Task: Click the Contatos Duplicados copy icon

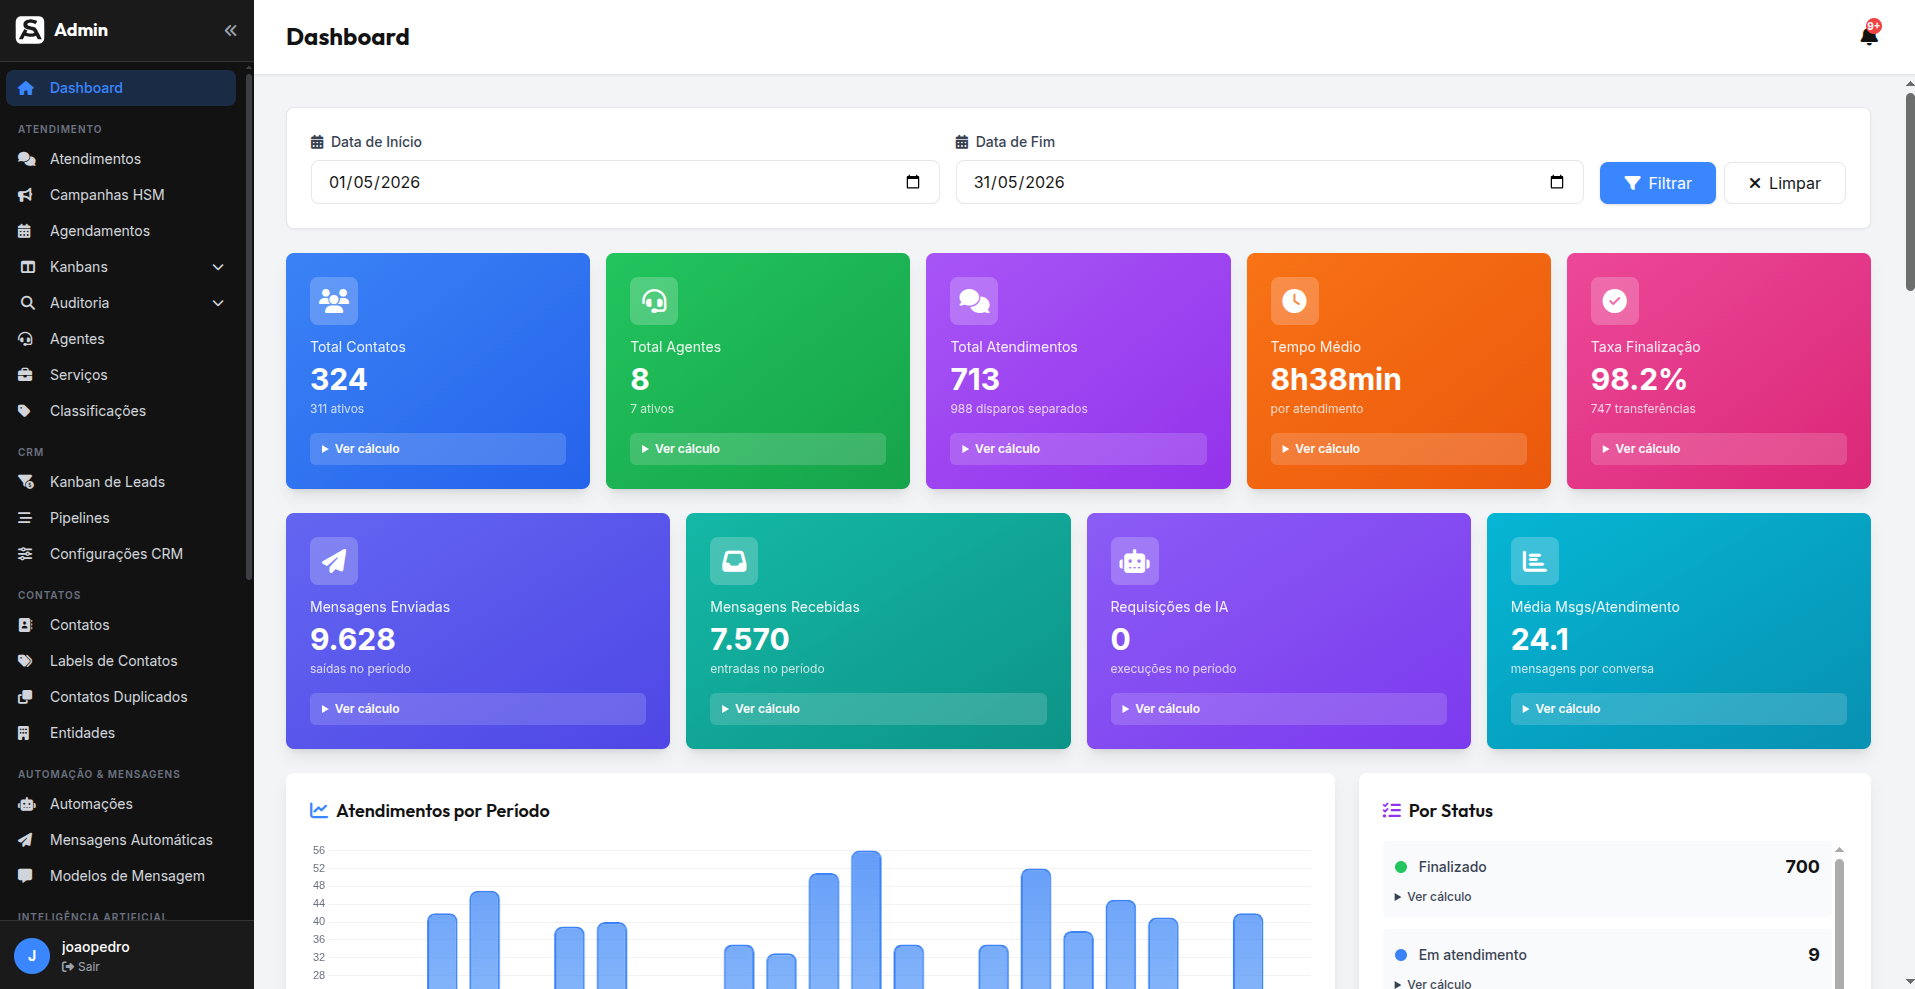Action: [25, 697]
